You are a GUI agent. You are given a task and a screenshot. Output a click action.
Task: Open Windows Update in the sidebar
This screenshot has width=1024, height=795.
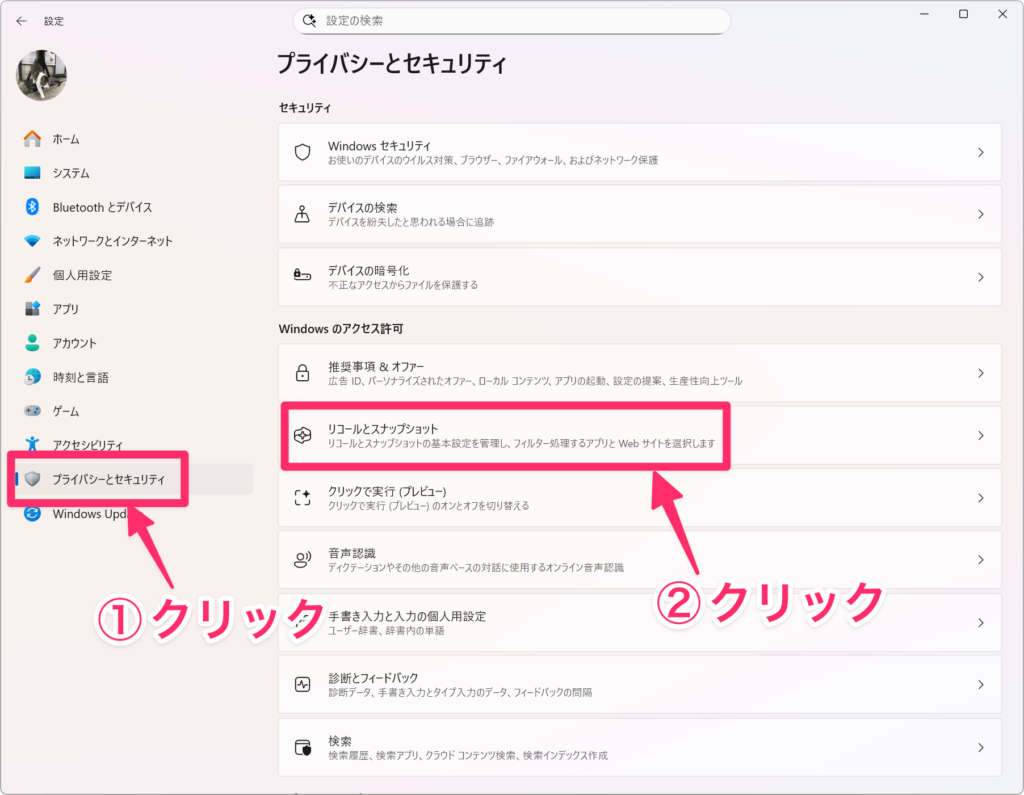(x=134, y=513)
